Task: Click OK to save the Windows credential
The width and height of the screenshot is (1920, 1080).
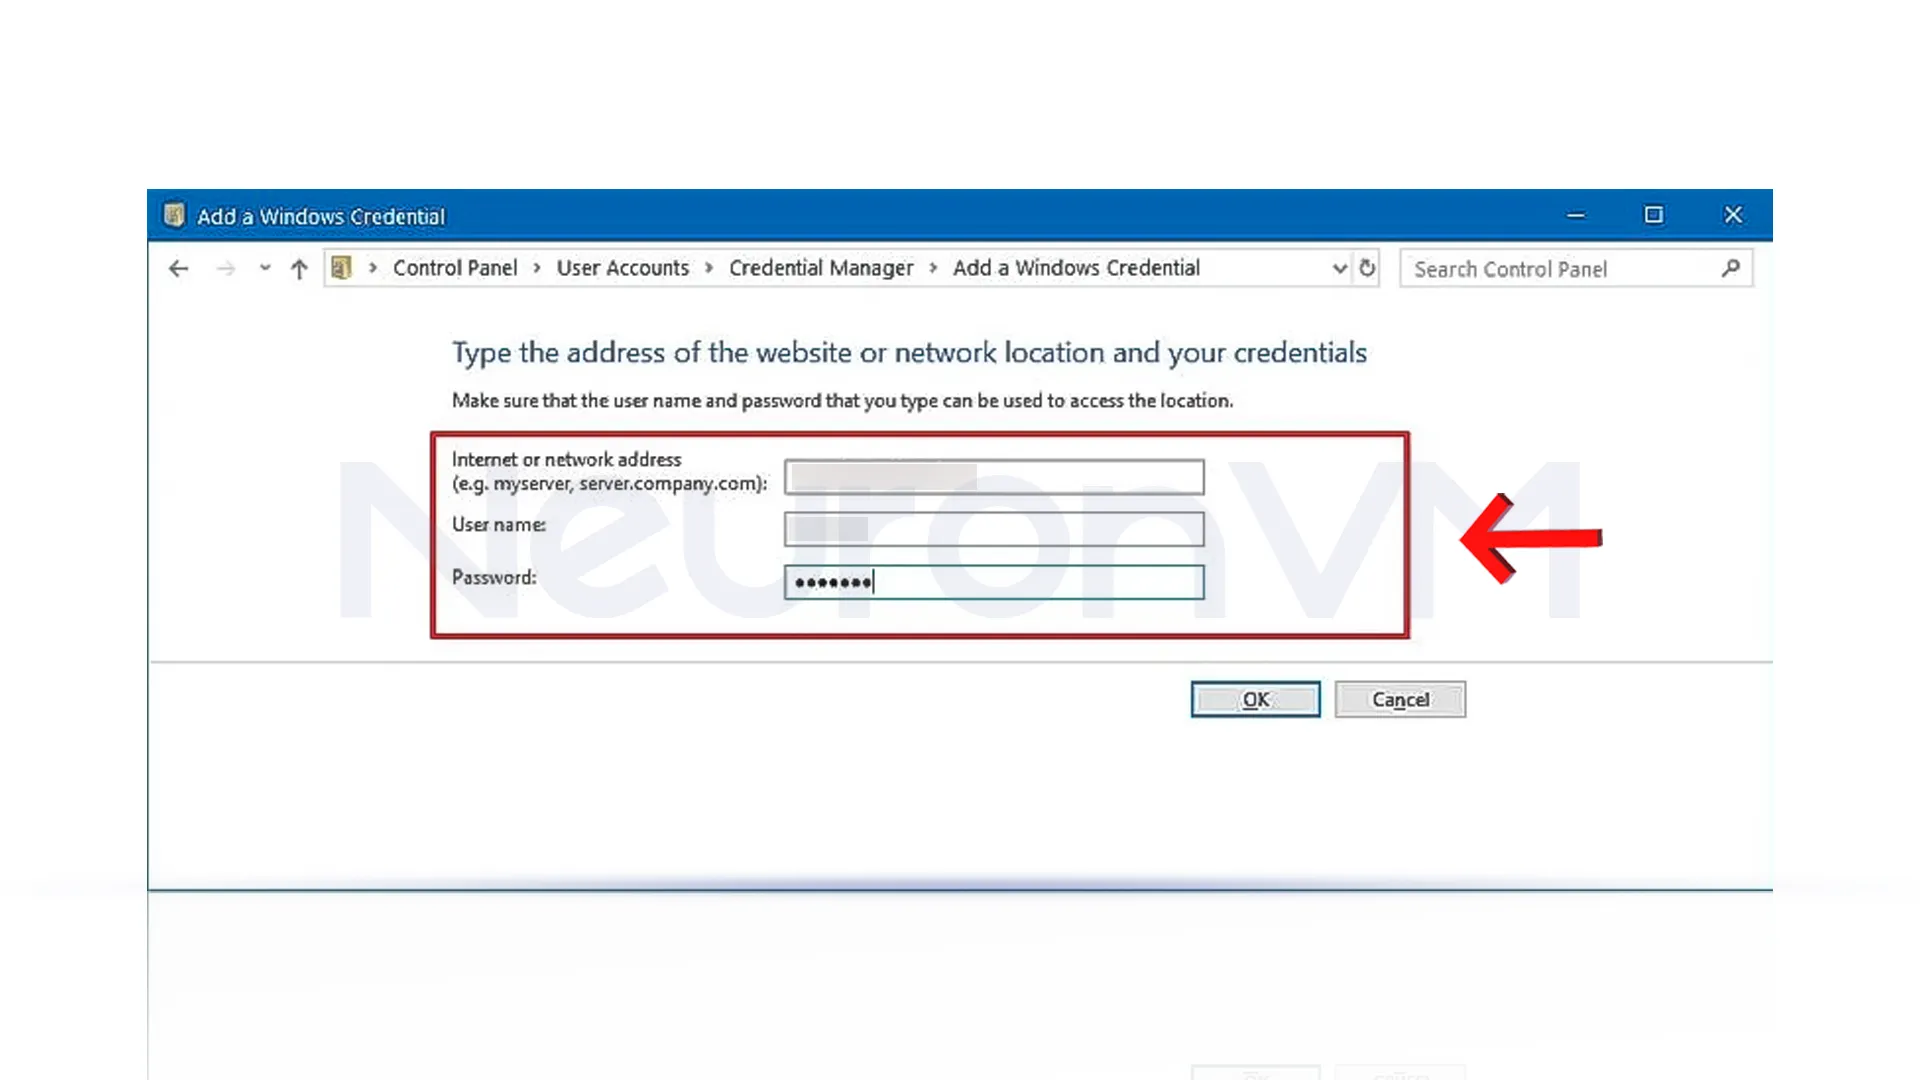Action: click(x=1254, y=699)
